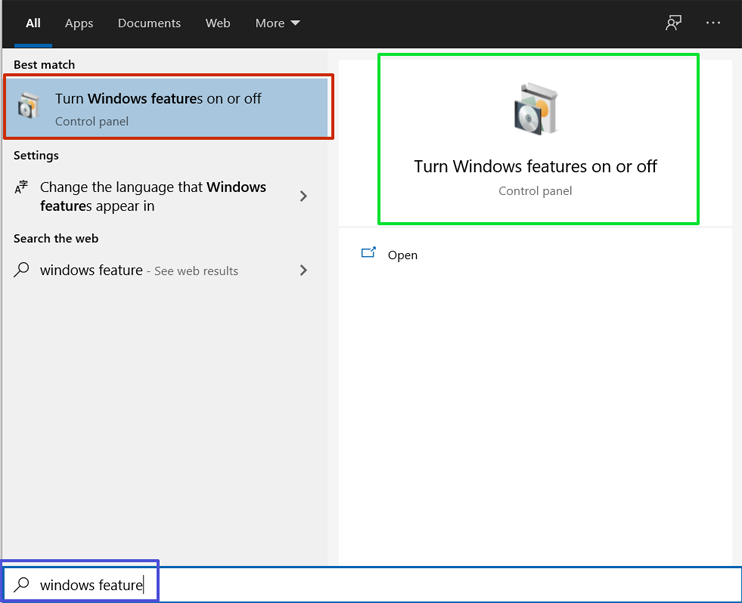Image resolution: width=742 pixels, height=603 pixels.
Task: Click the language settings icon
Action: [x=21, y=187]
